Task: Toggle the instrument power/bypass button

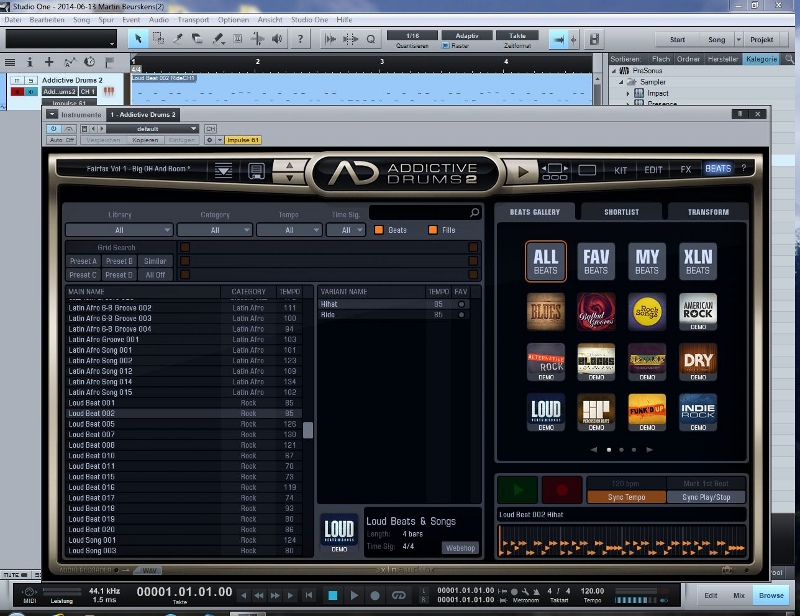Action: 53,129
